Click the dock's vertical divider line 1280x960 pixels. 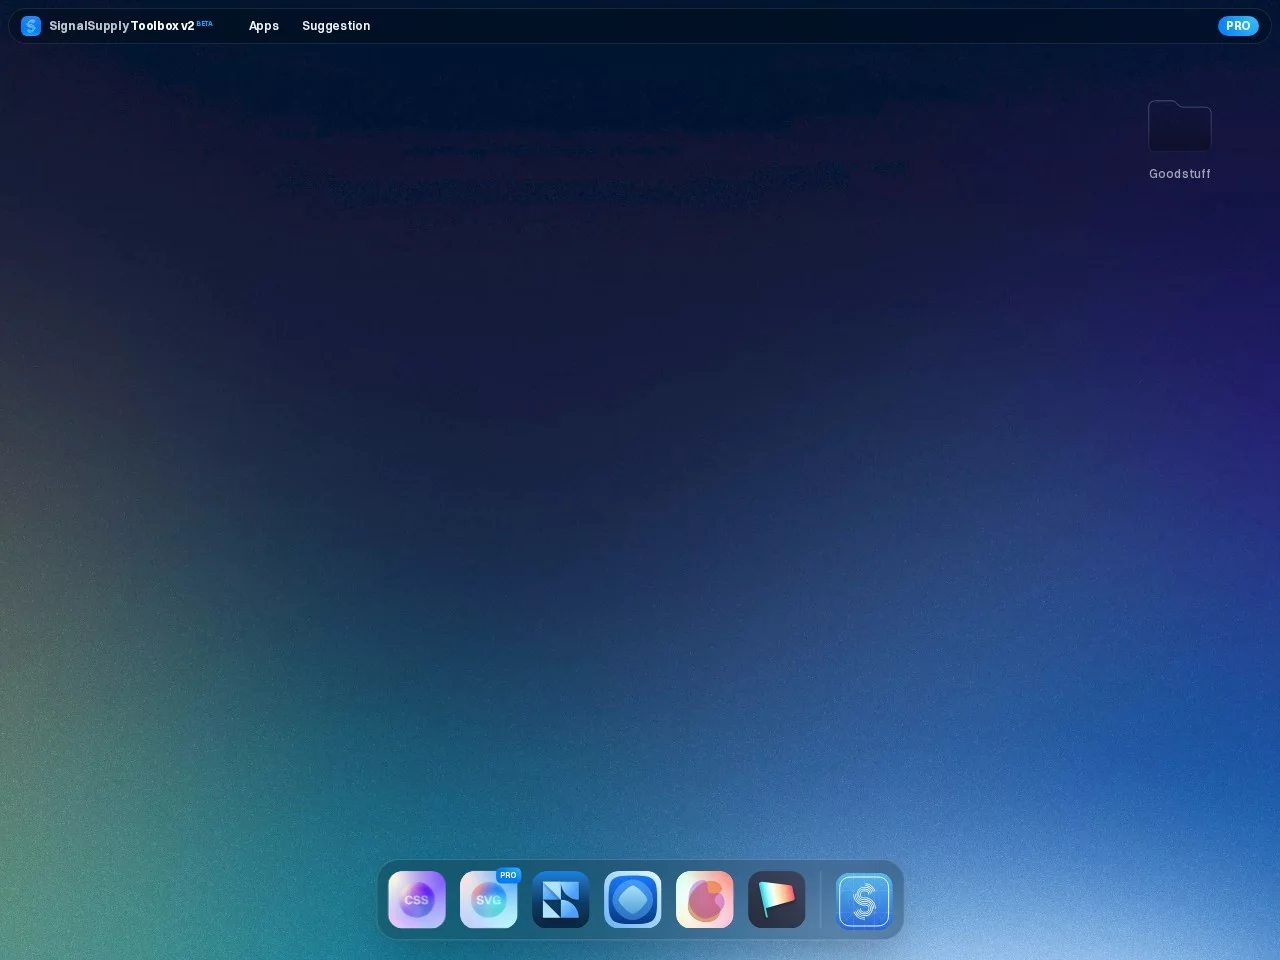click(x=821, y=899)
